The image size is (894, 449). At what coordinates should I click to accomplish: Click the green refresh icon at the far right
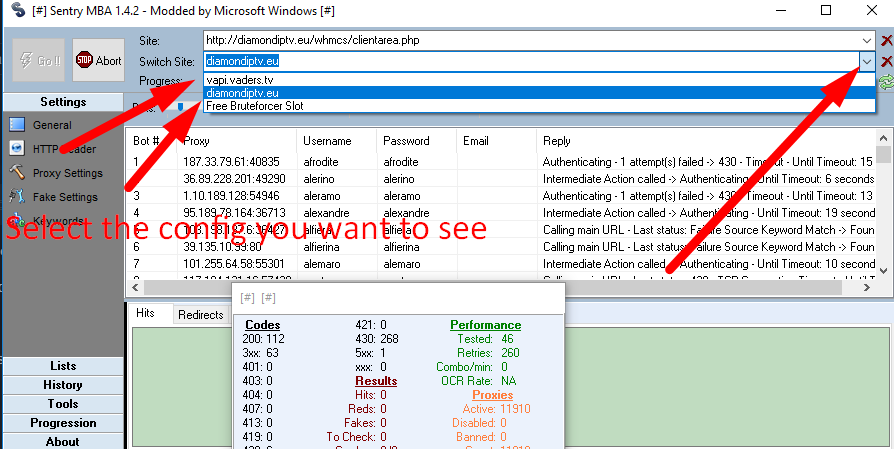pos(886,81)
